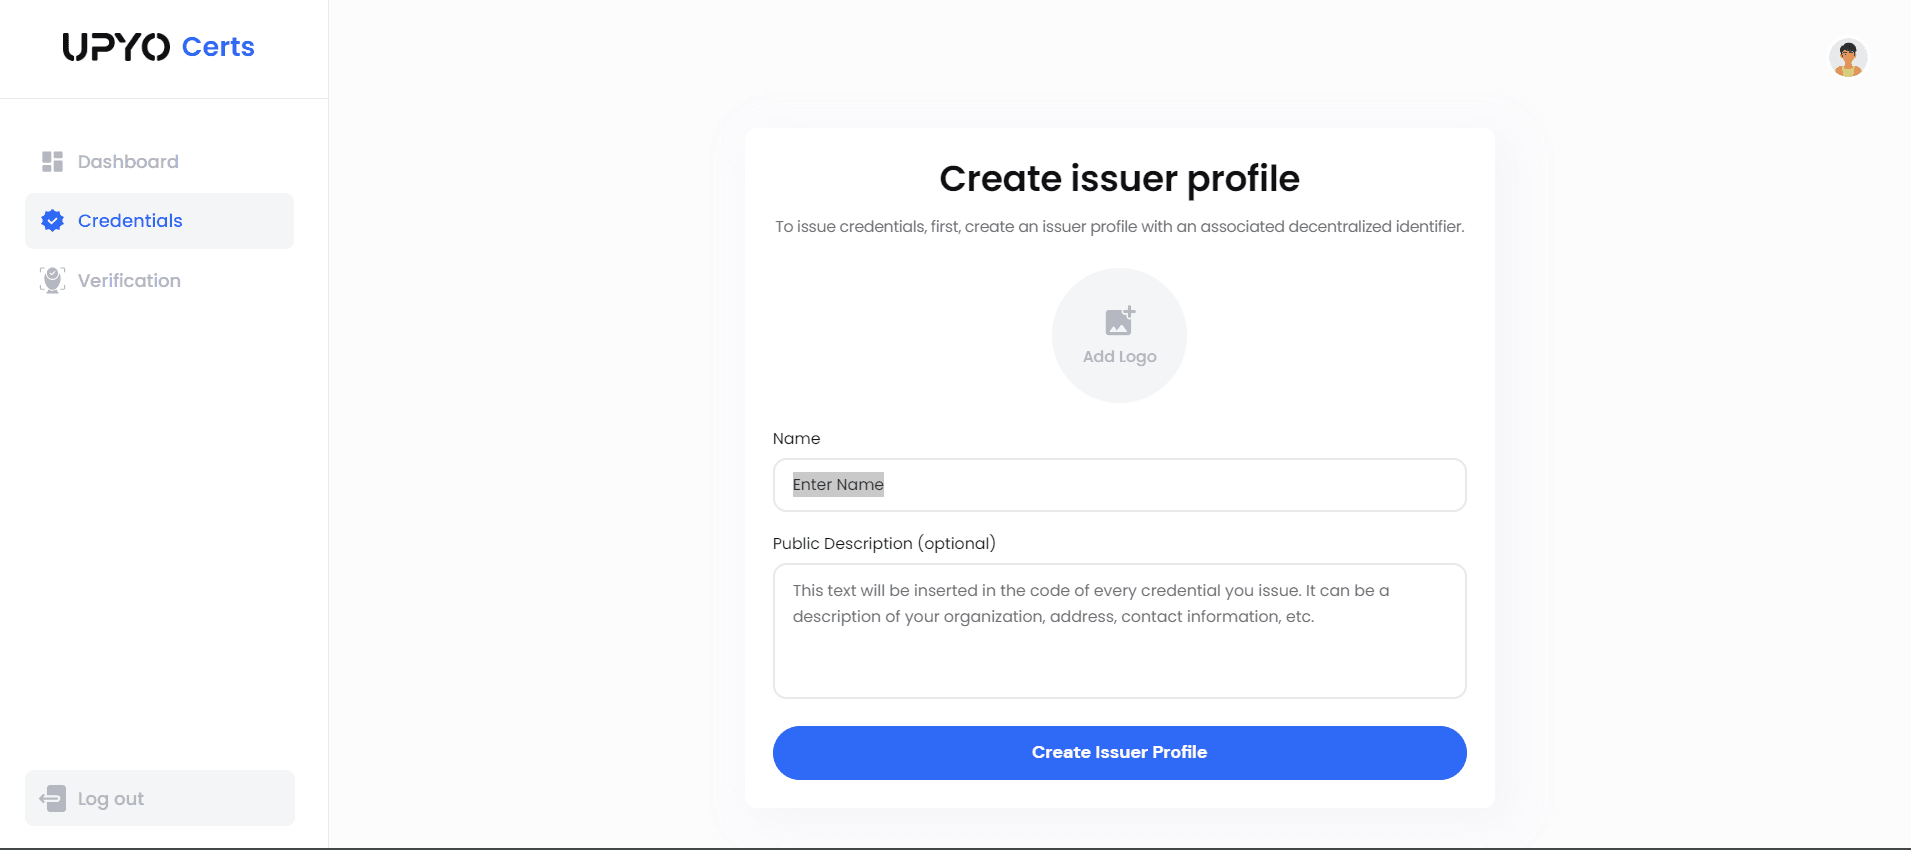Click the Create issuer profile heading
Image resolution: width=1911 pixels, height=850 pixels.
point(1120,179)
